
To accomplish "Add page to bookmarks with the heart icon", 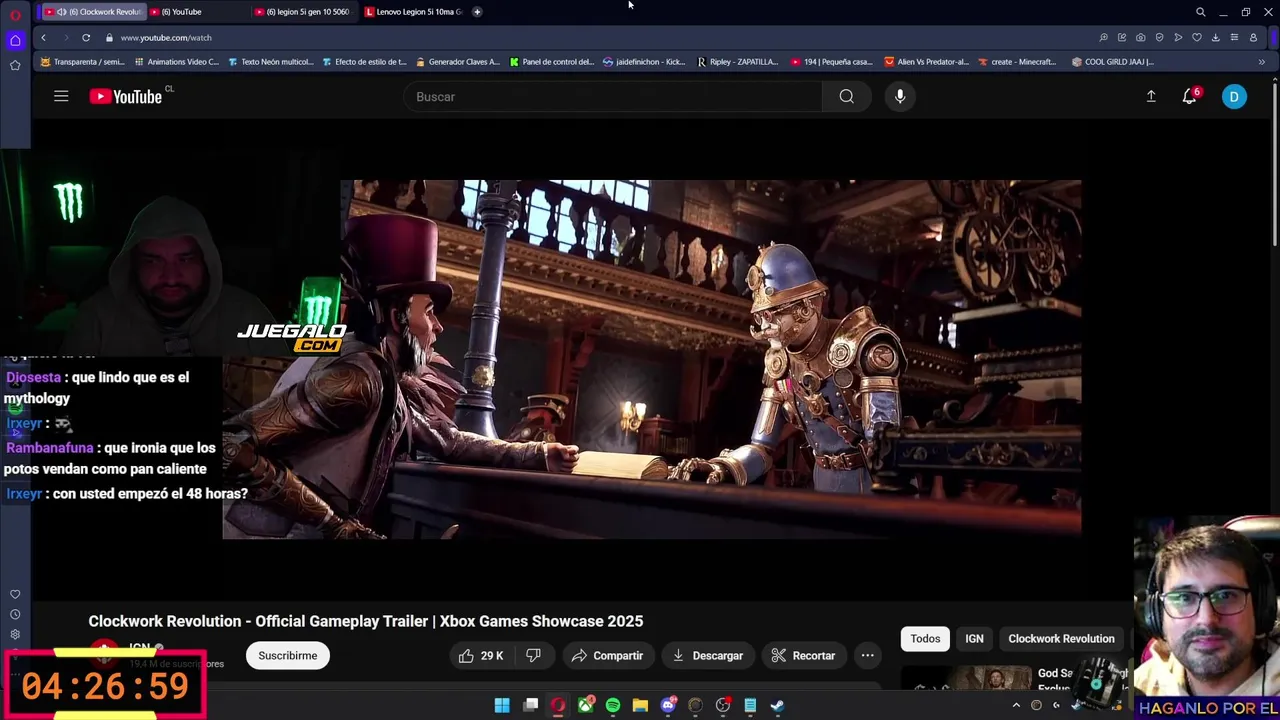I will [x=1197, y=37].
